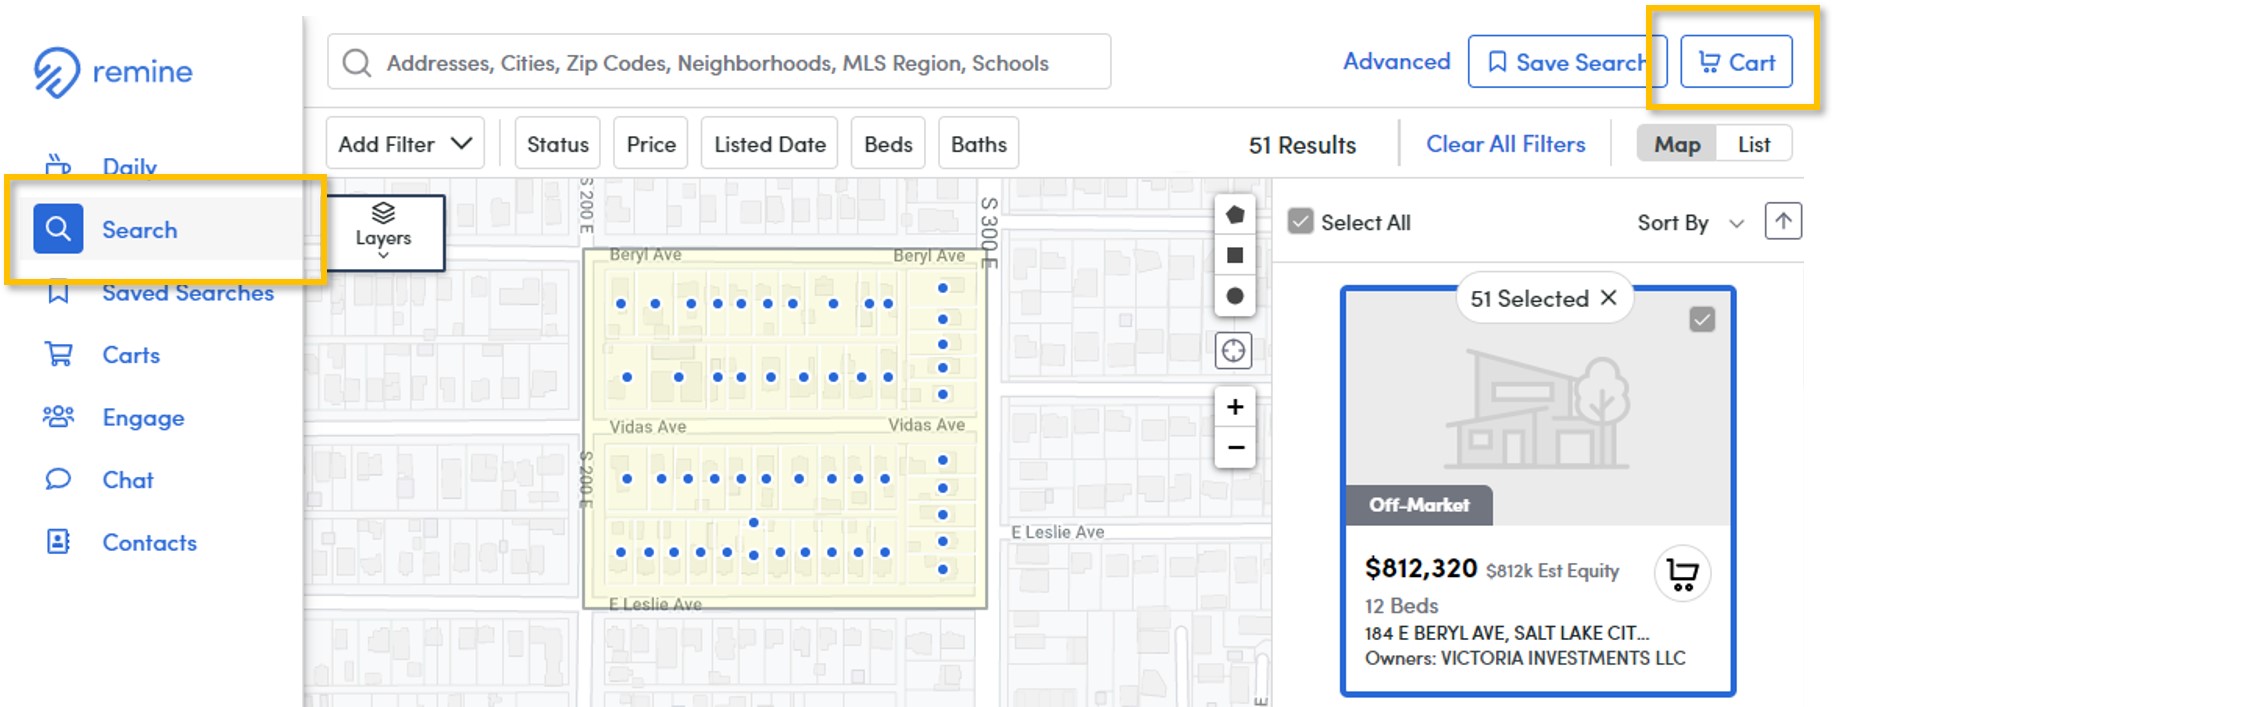Zoom out on the map
Image resolution: width=2257 pixels, height=707 pixels.
pos(1235,447)
